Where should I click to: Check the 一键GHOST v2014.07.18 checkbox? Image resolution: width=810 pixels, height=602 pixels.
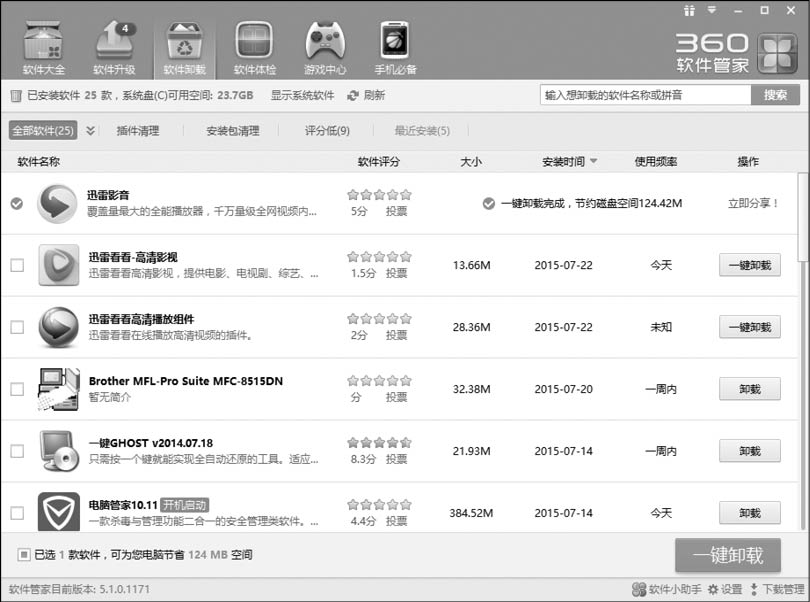[17, 451]
